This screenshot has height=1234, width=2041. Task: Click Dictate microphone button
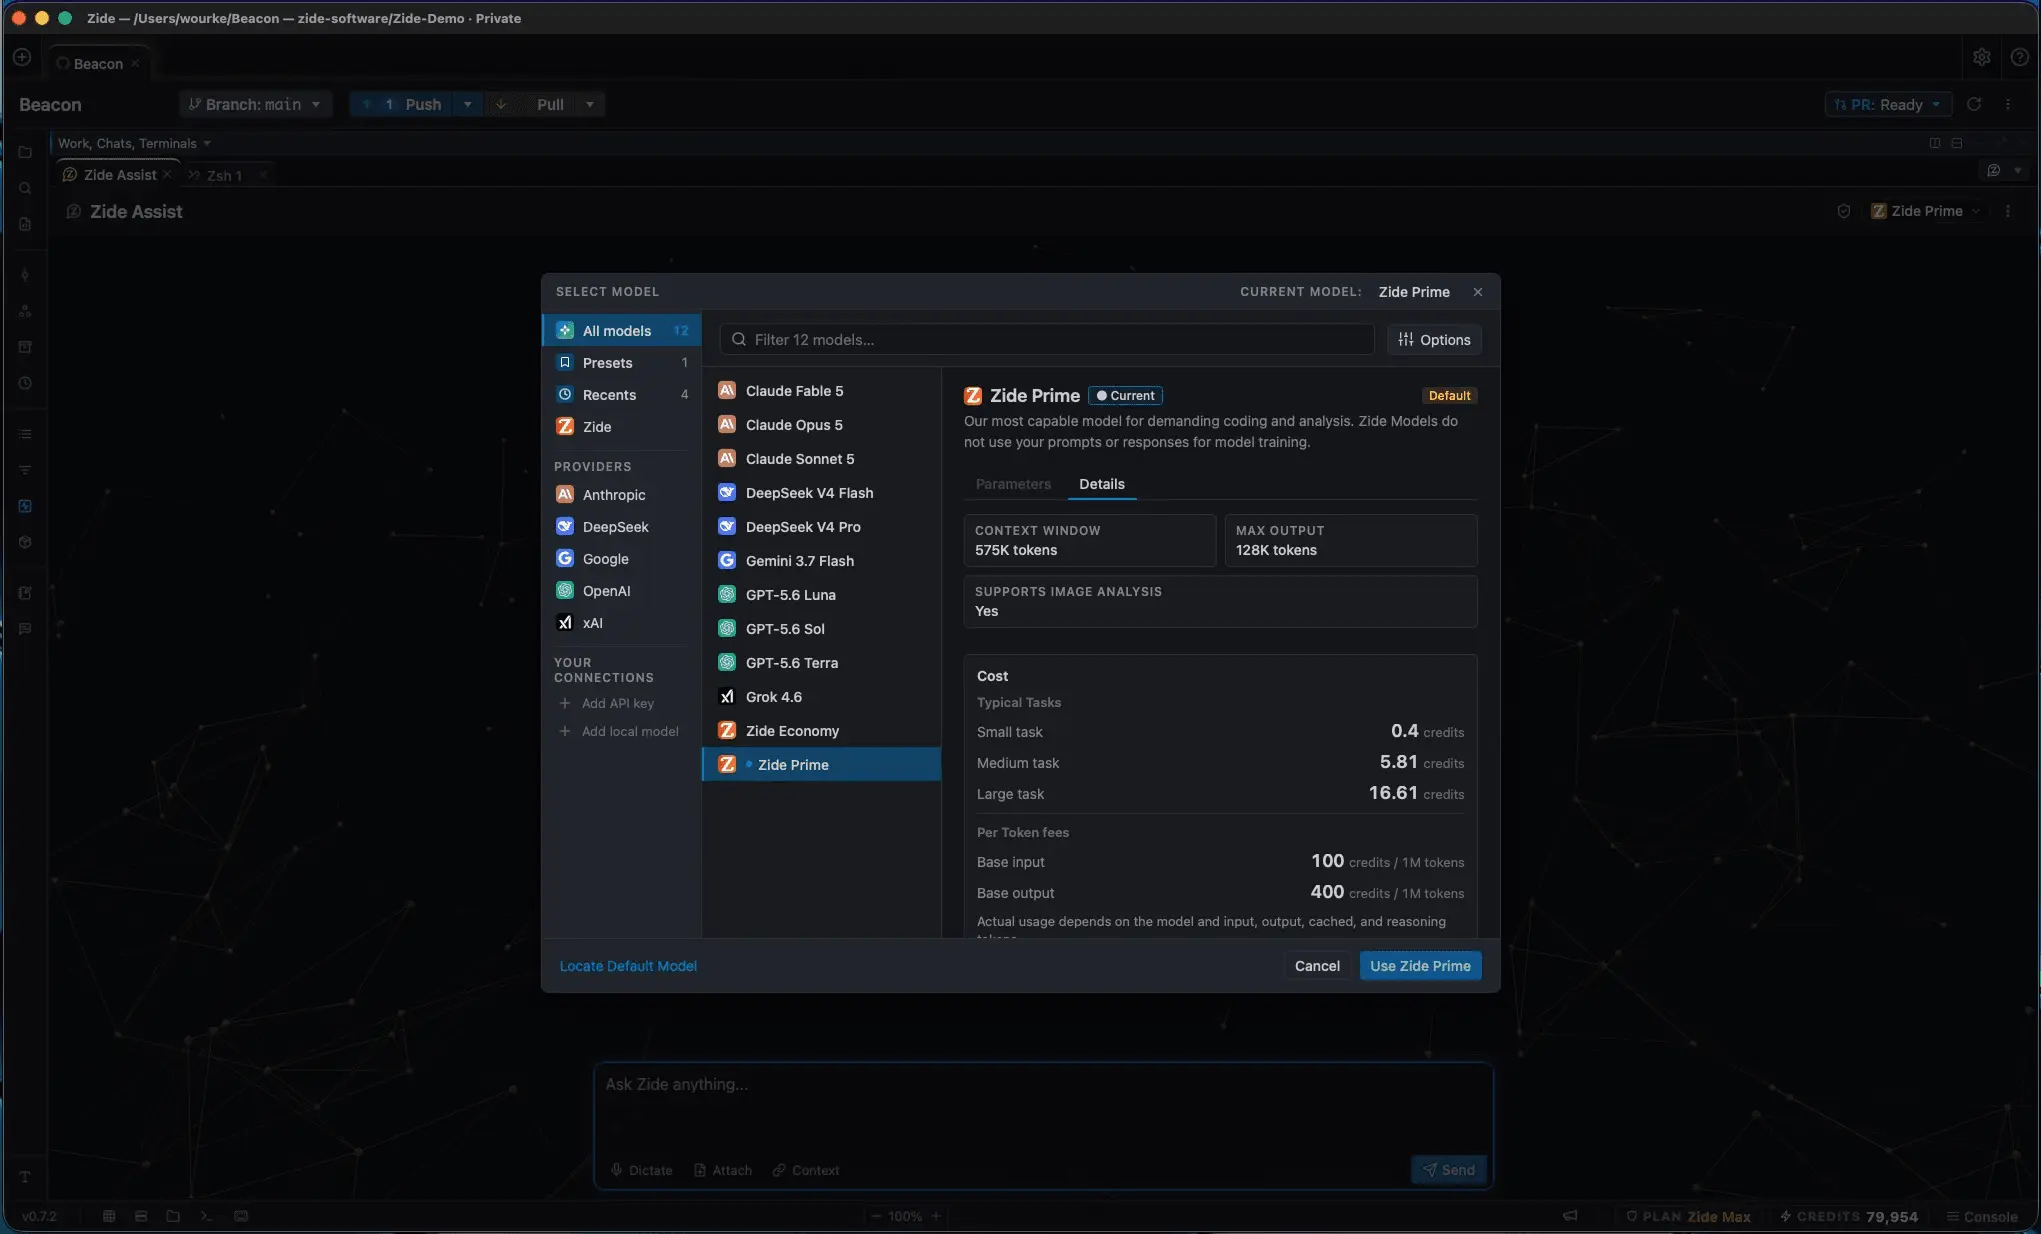pos(642,1170)
